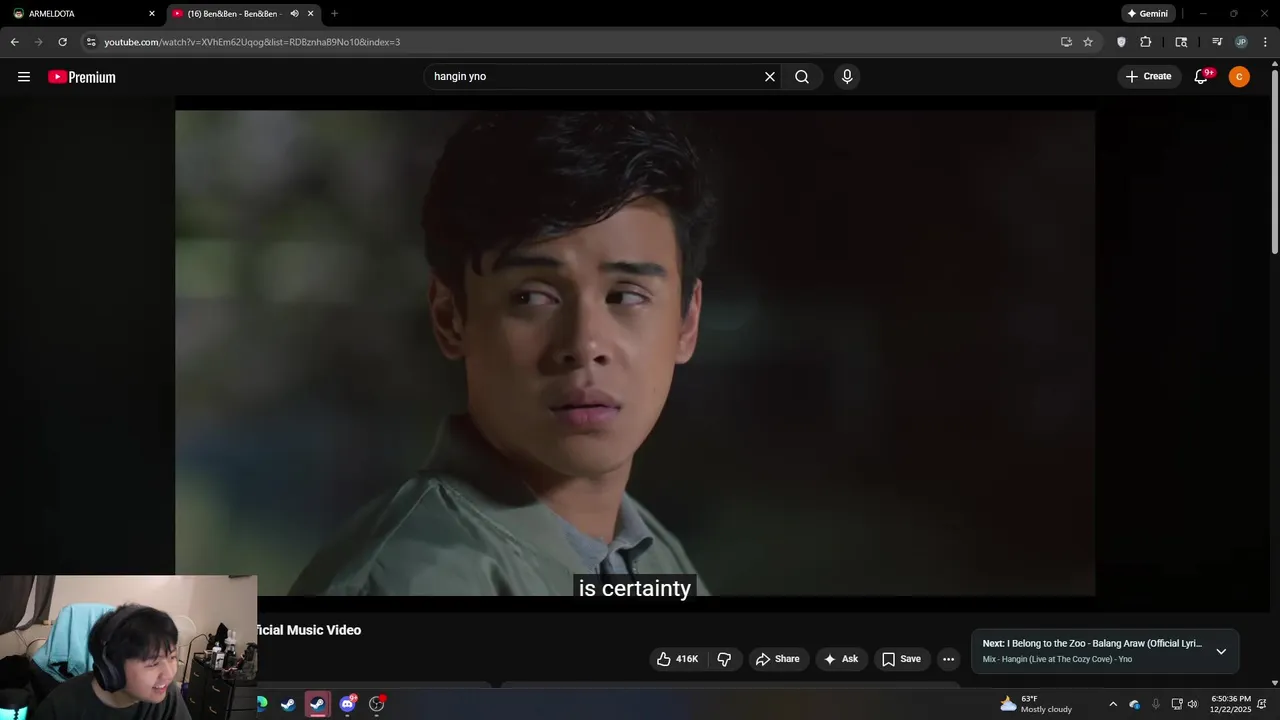Open the volume speaker tray icon
The image size is (1280, 720).
click(1192, 704)
